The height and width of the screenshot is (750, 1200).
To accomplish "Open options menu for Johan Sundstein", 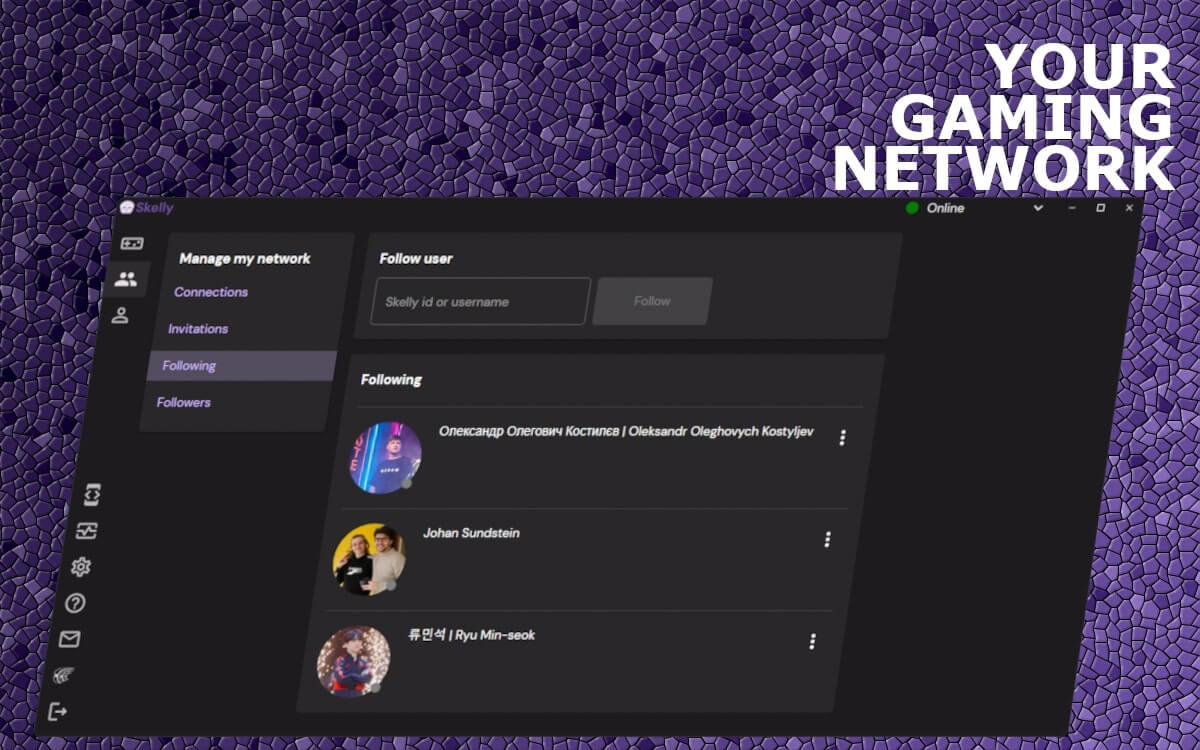I will click(x=827, y=539).
